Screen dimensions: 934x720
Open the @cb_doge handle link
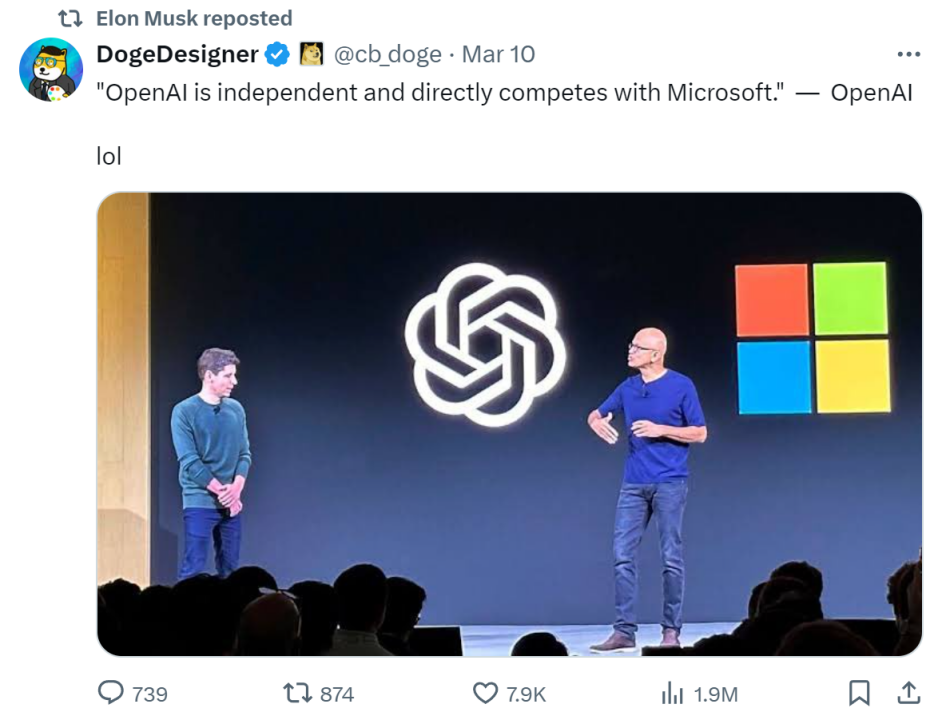386,55
